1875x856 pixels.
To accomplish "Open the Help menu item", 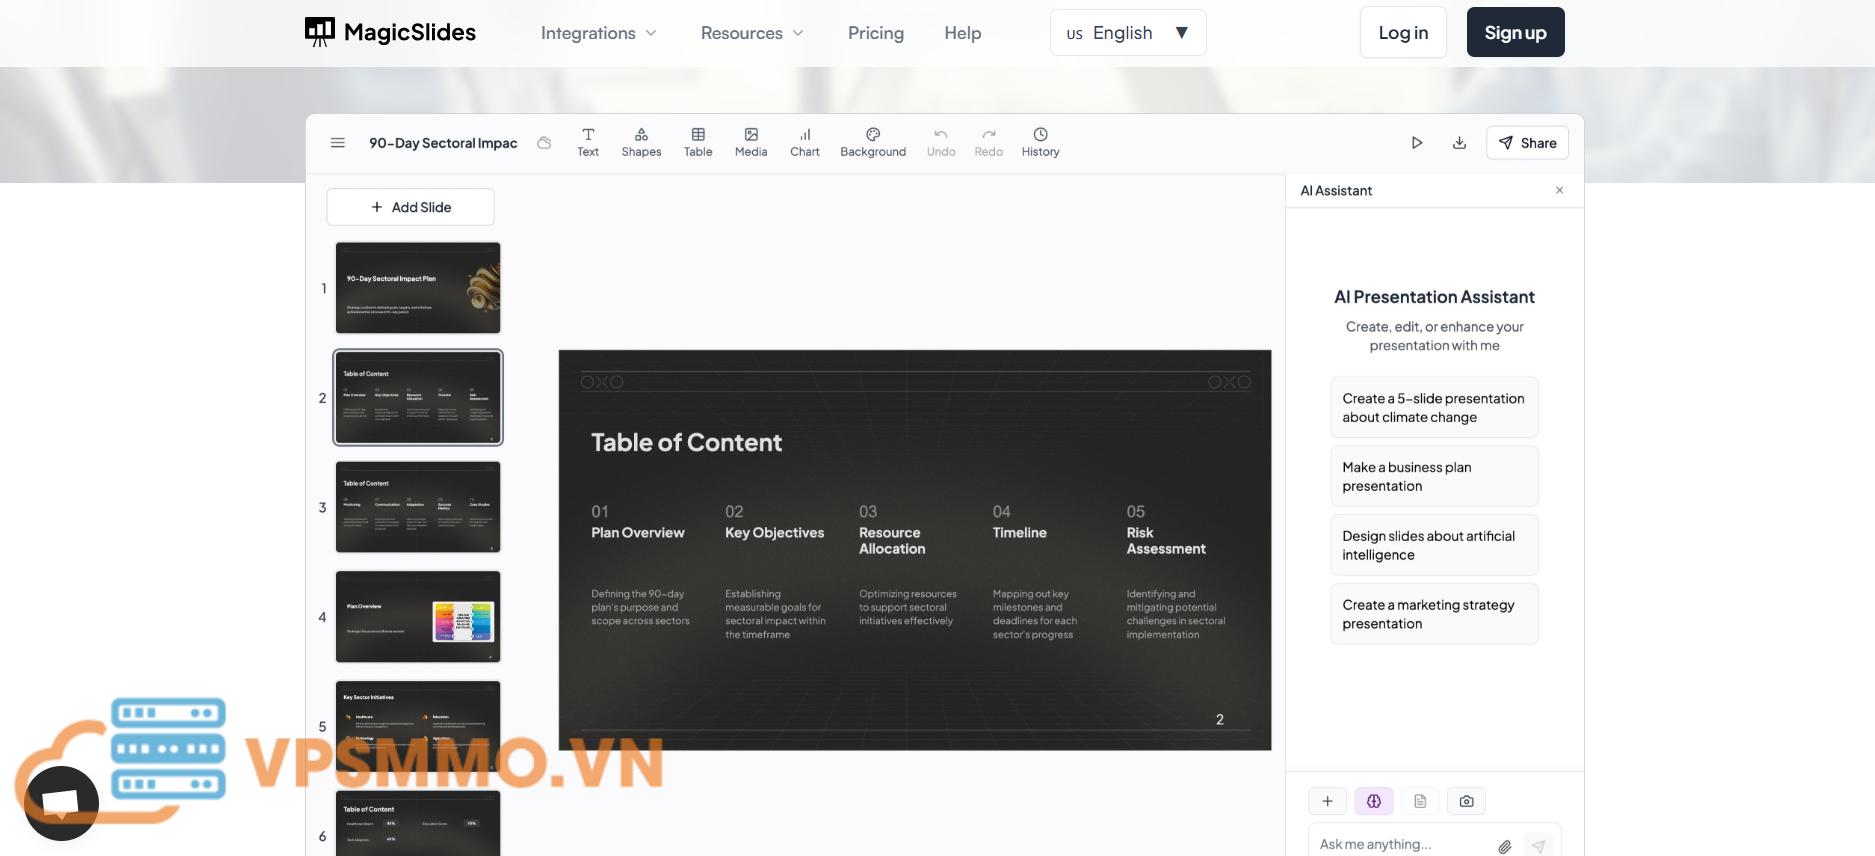I will (963, 33).
